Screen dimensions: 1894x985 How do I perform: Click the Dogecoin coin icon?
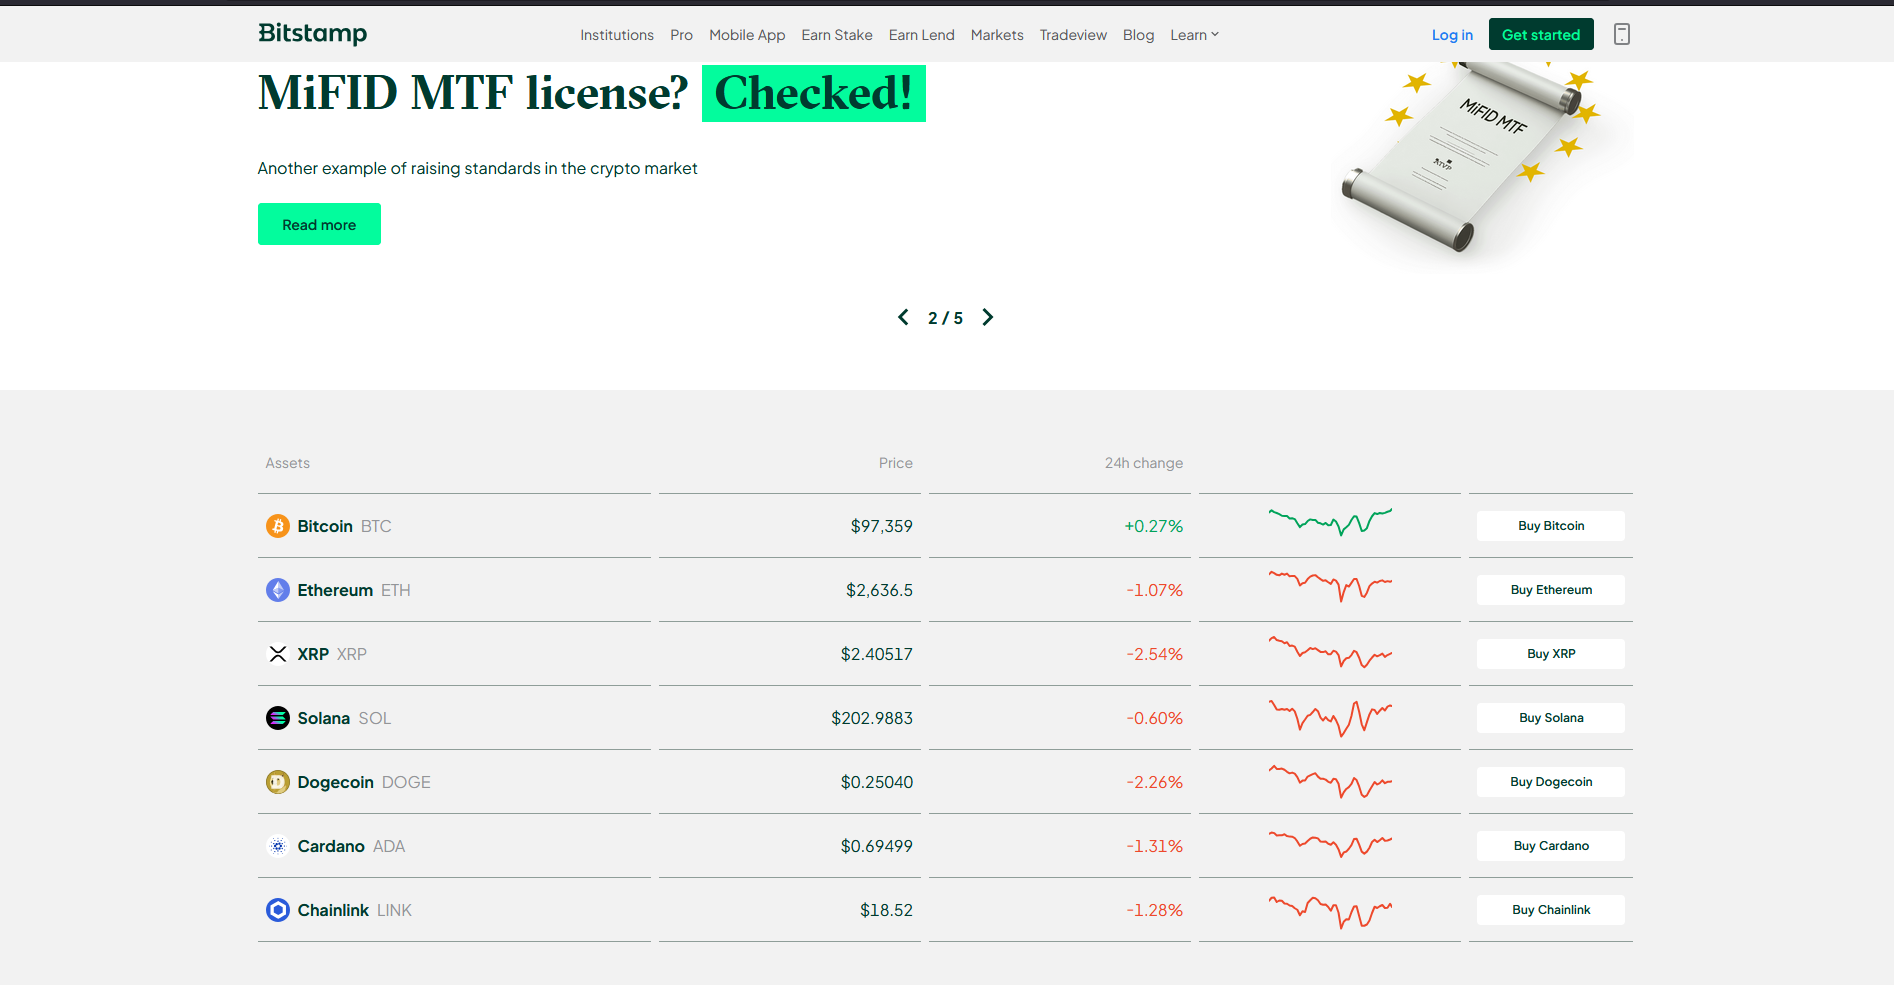point(278,782)
